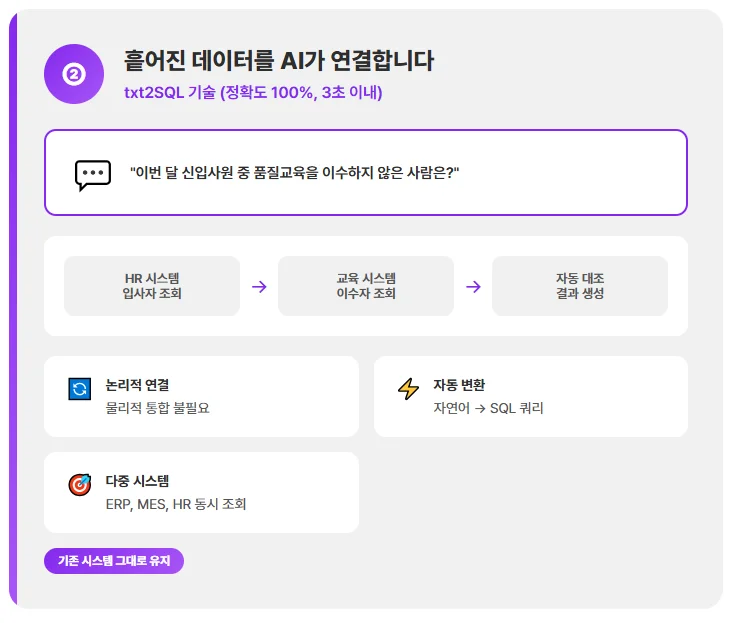This screenshot has height=623, width=736.
Task: Click the 자연어 → SQL 쿼리 description text
Action: coord(488,408)
